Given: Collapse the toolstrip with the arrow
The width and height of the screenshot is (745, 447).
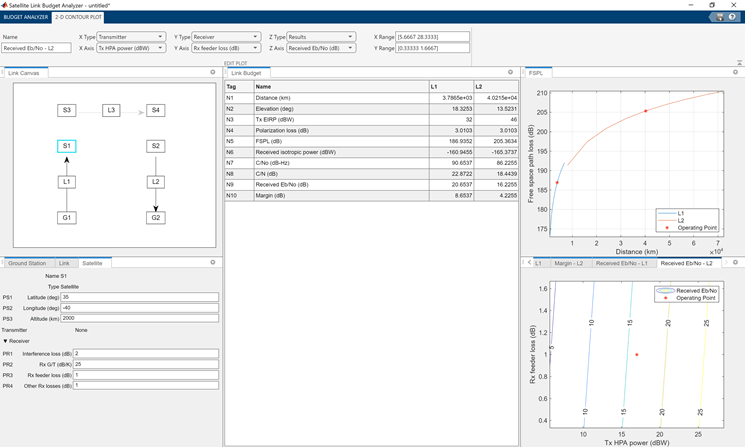Looking at the screenshot, I should coord(739,62).
